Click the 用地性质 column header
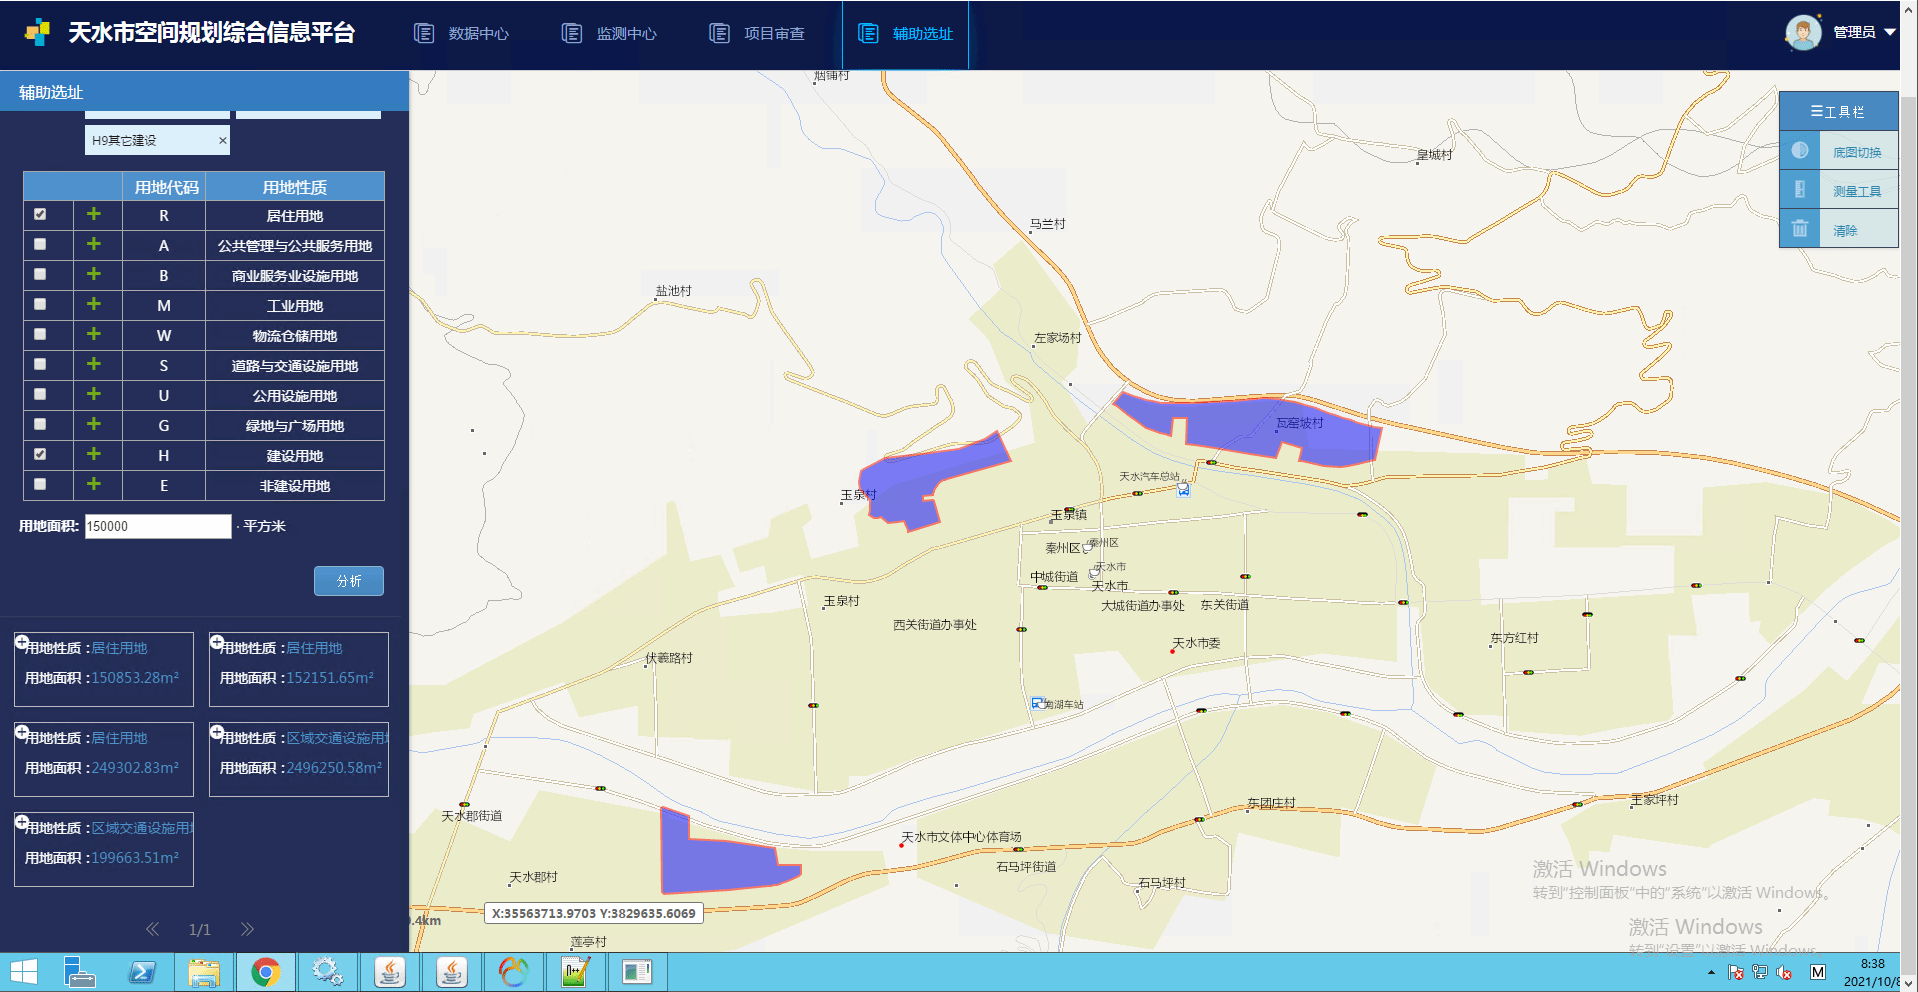 click(x=295, y=187)
